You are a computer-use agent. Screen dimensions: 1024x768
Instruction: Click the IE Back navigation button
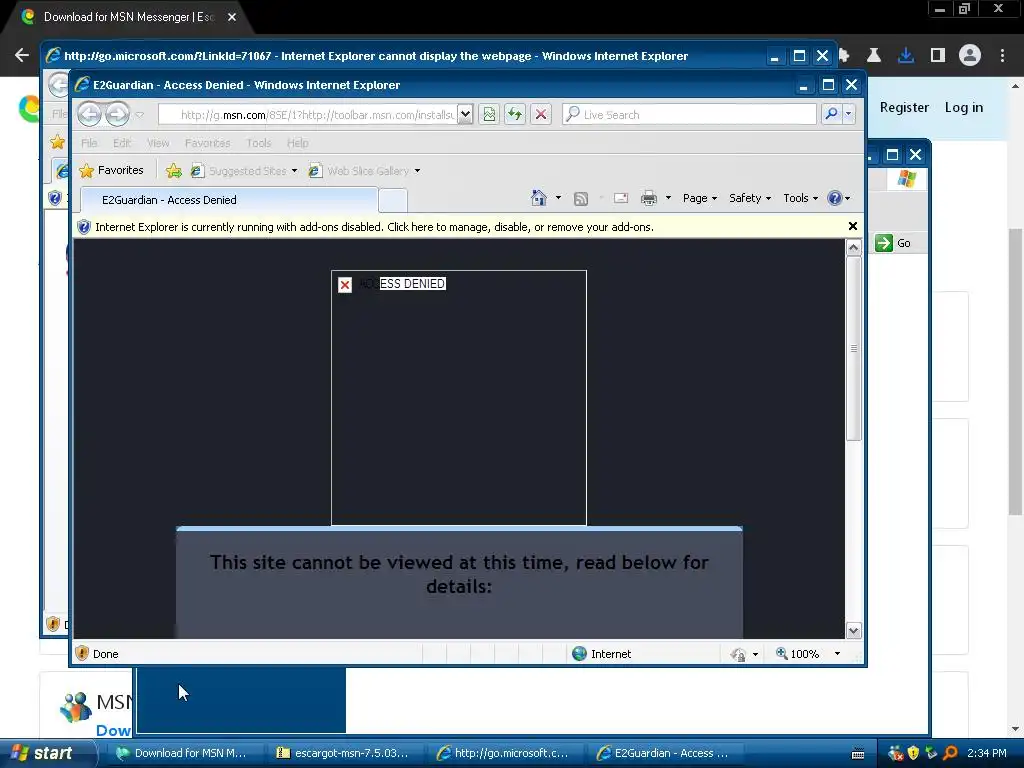pos(90,114)
